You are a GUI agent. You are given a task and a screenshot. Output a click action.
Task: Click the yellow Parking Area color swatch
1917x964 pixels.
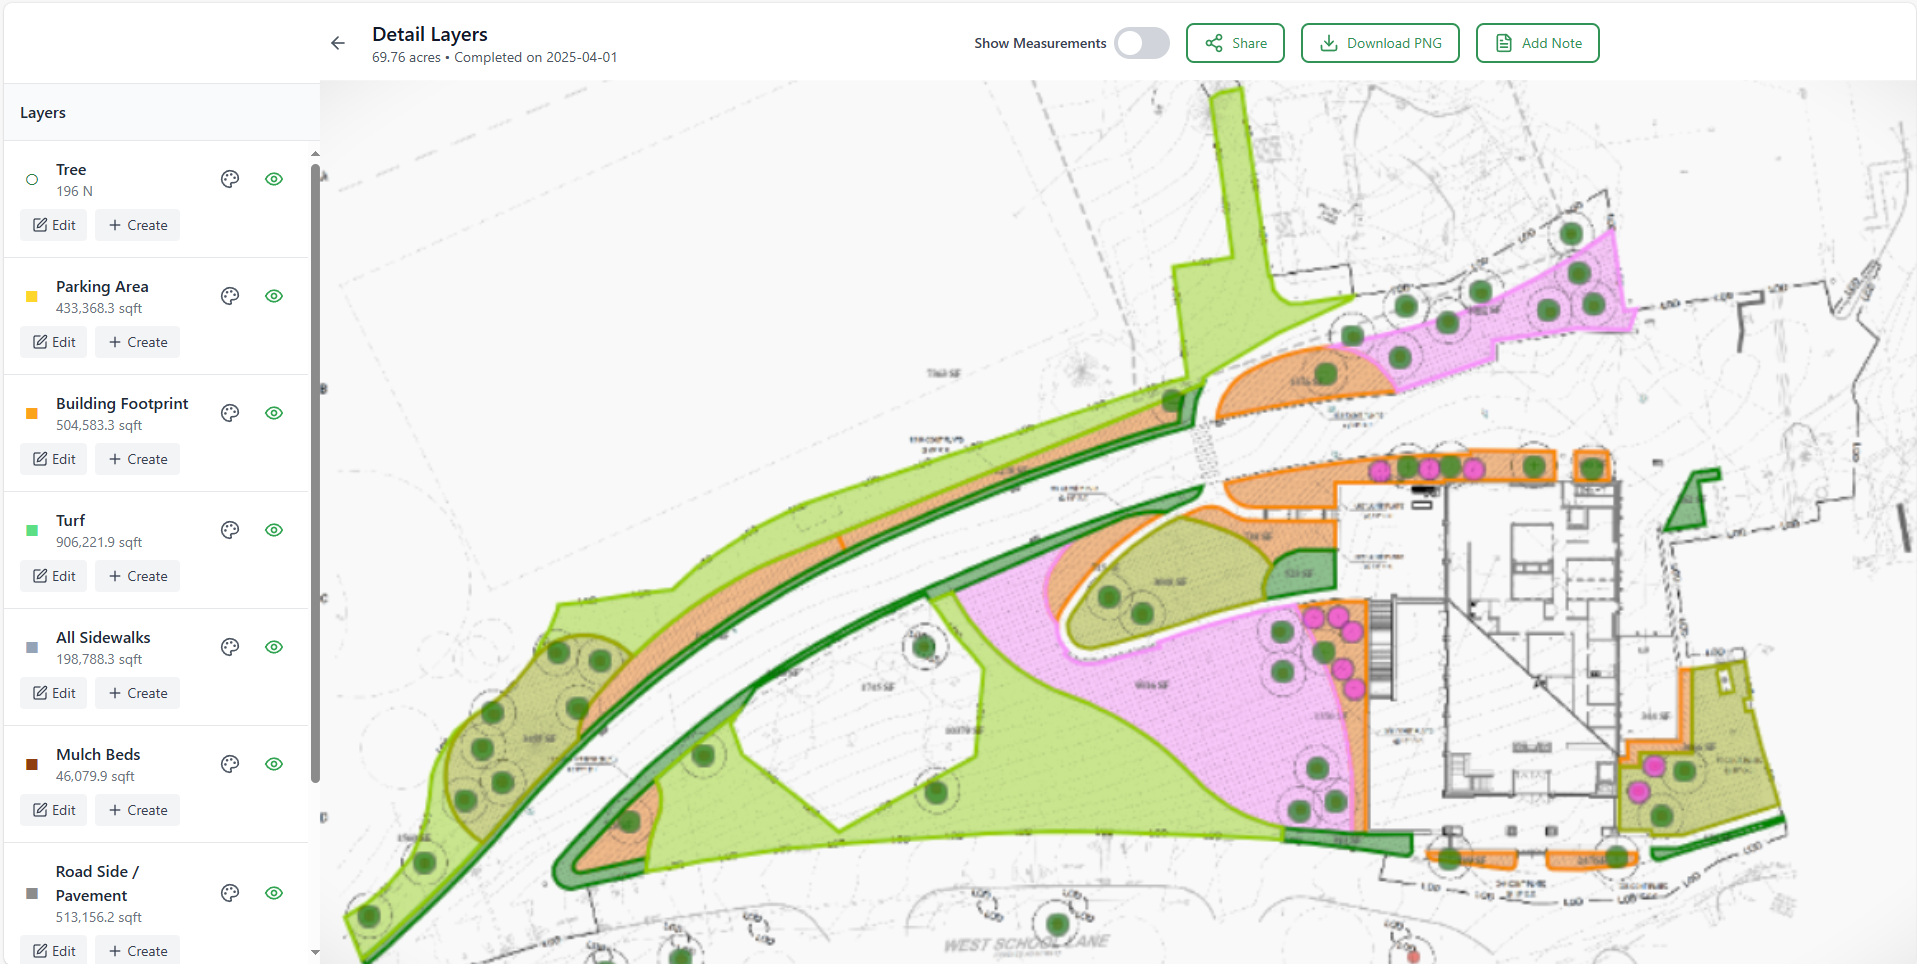pyautogui.click(x=32, y=296)
